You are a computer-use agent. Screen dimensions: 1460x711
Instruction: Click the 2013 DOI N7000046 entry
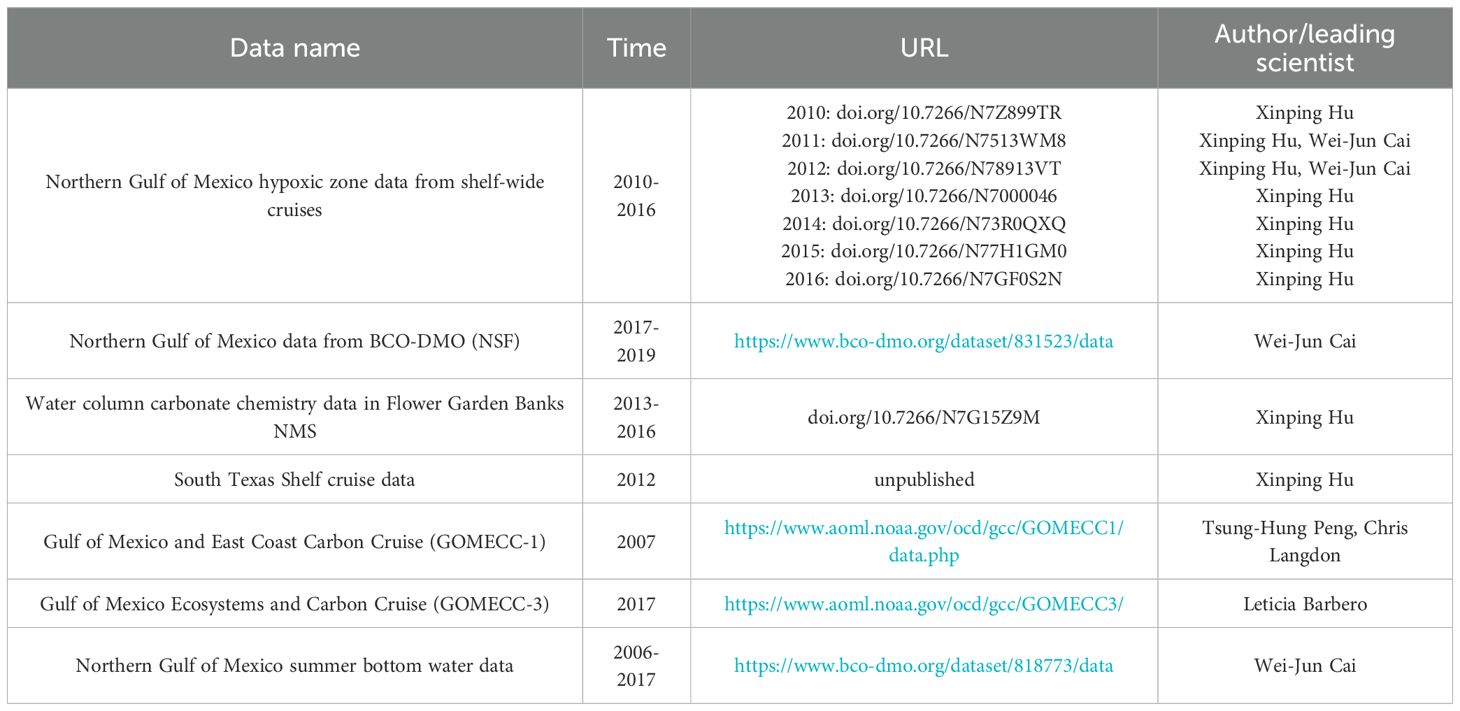pos(923,196)
